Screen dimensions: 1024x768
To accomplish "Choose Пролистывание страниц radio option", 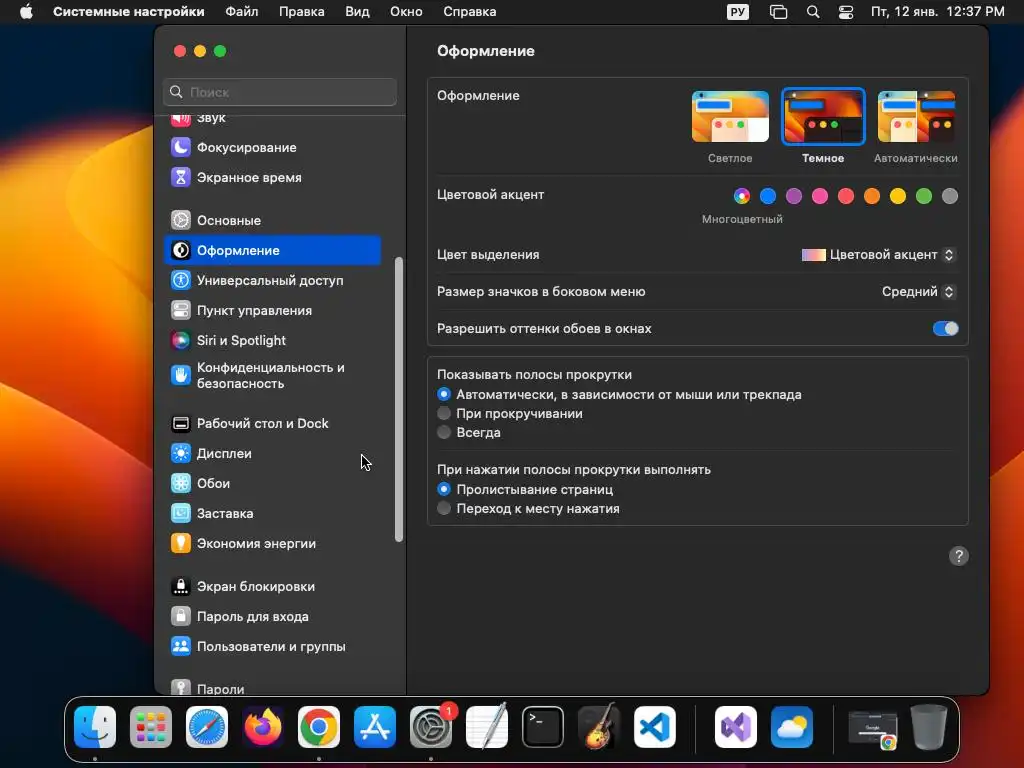I will click(x=444, y=489).
